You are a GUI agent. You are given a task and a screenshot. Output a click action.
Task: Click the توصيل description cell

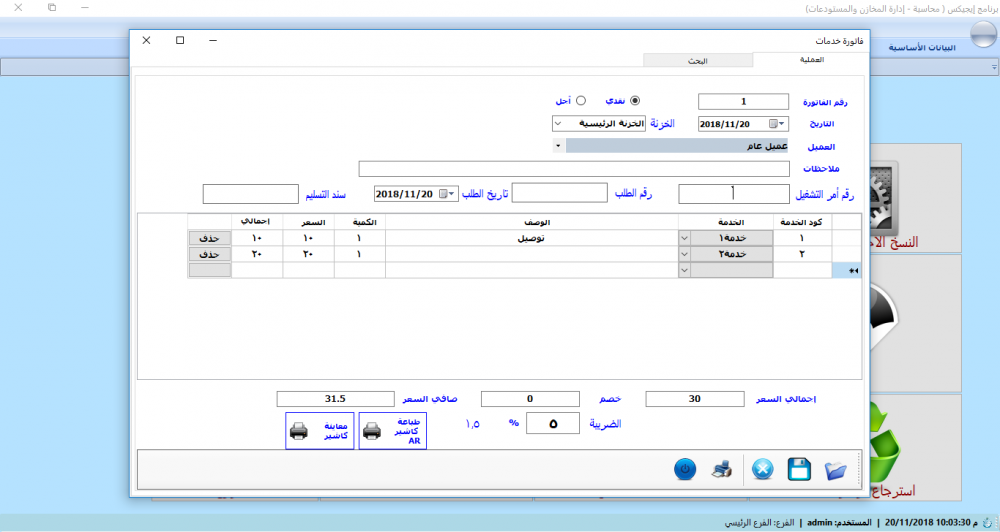pos(531,238)
